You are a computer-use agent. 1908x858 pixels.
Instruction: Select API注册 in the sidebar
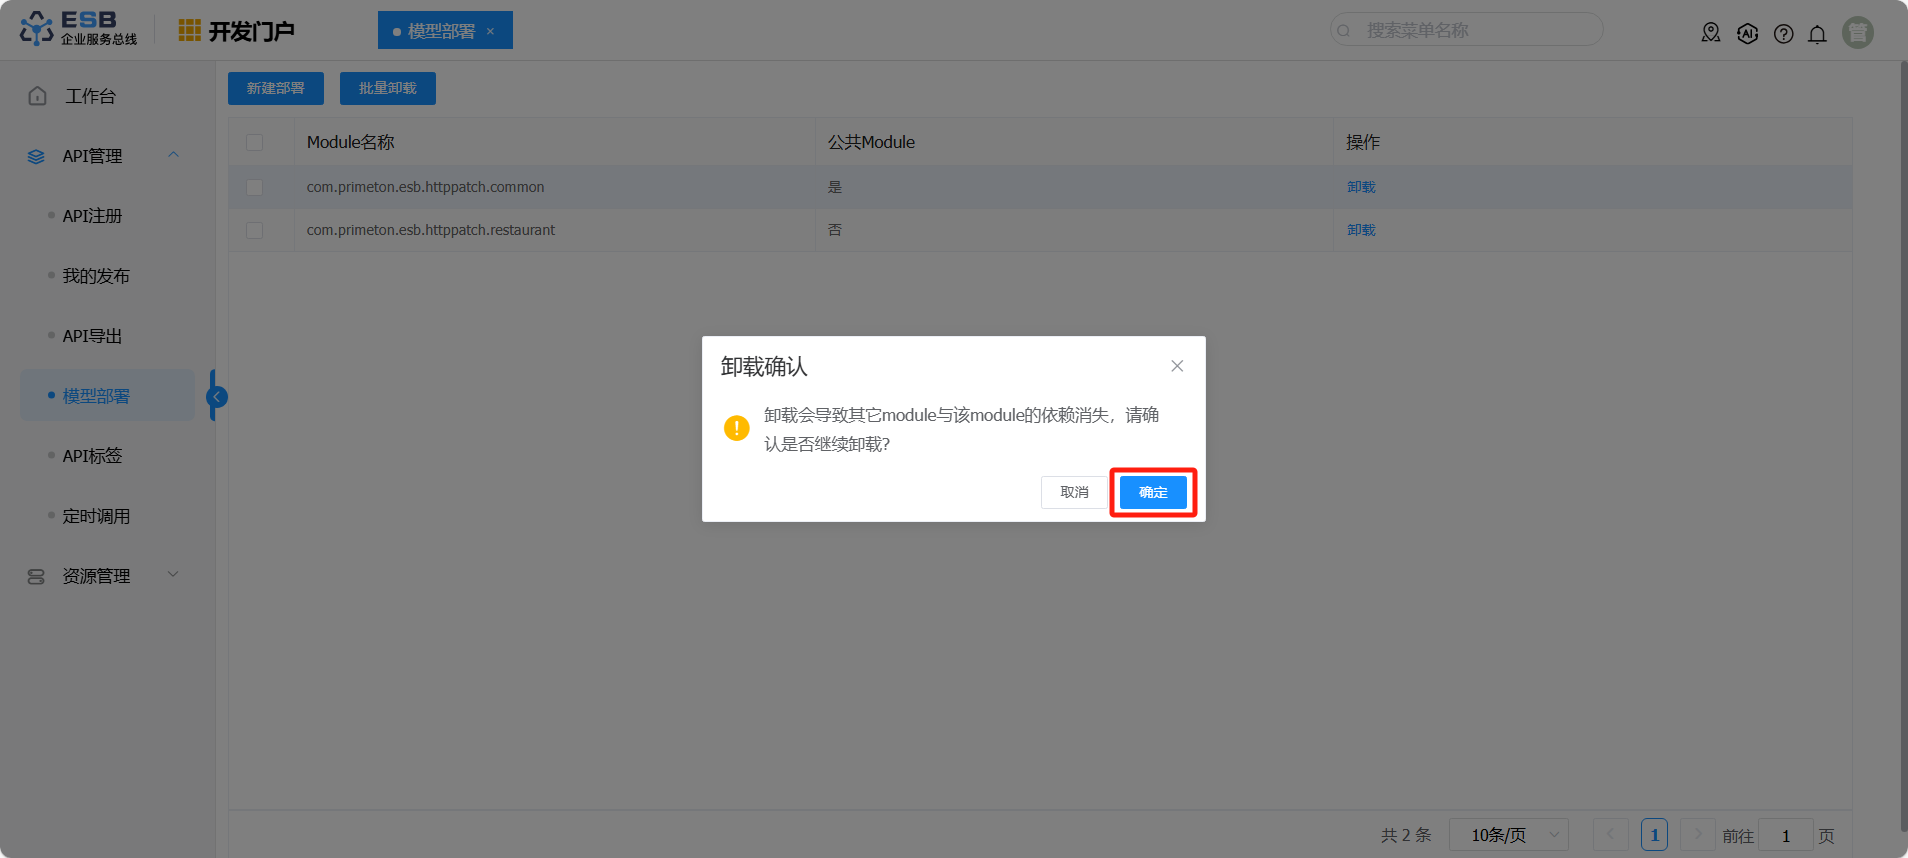coord(92,216)
